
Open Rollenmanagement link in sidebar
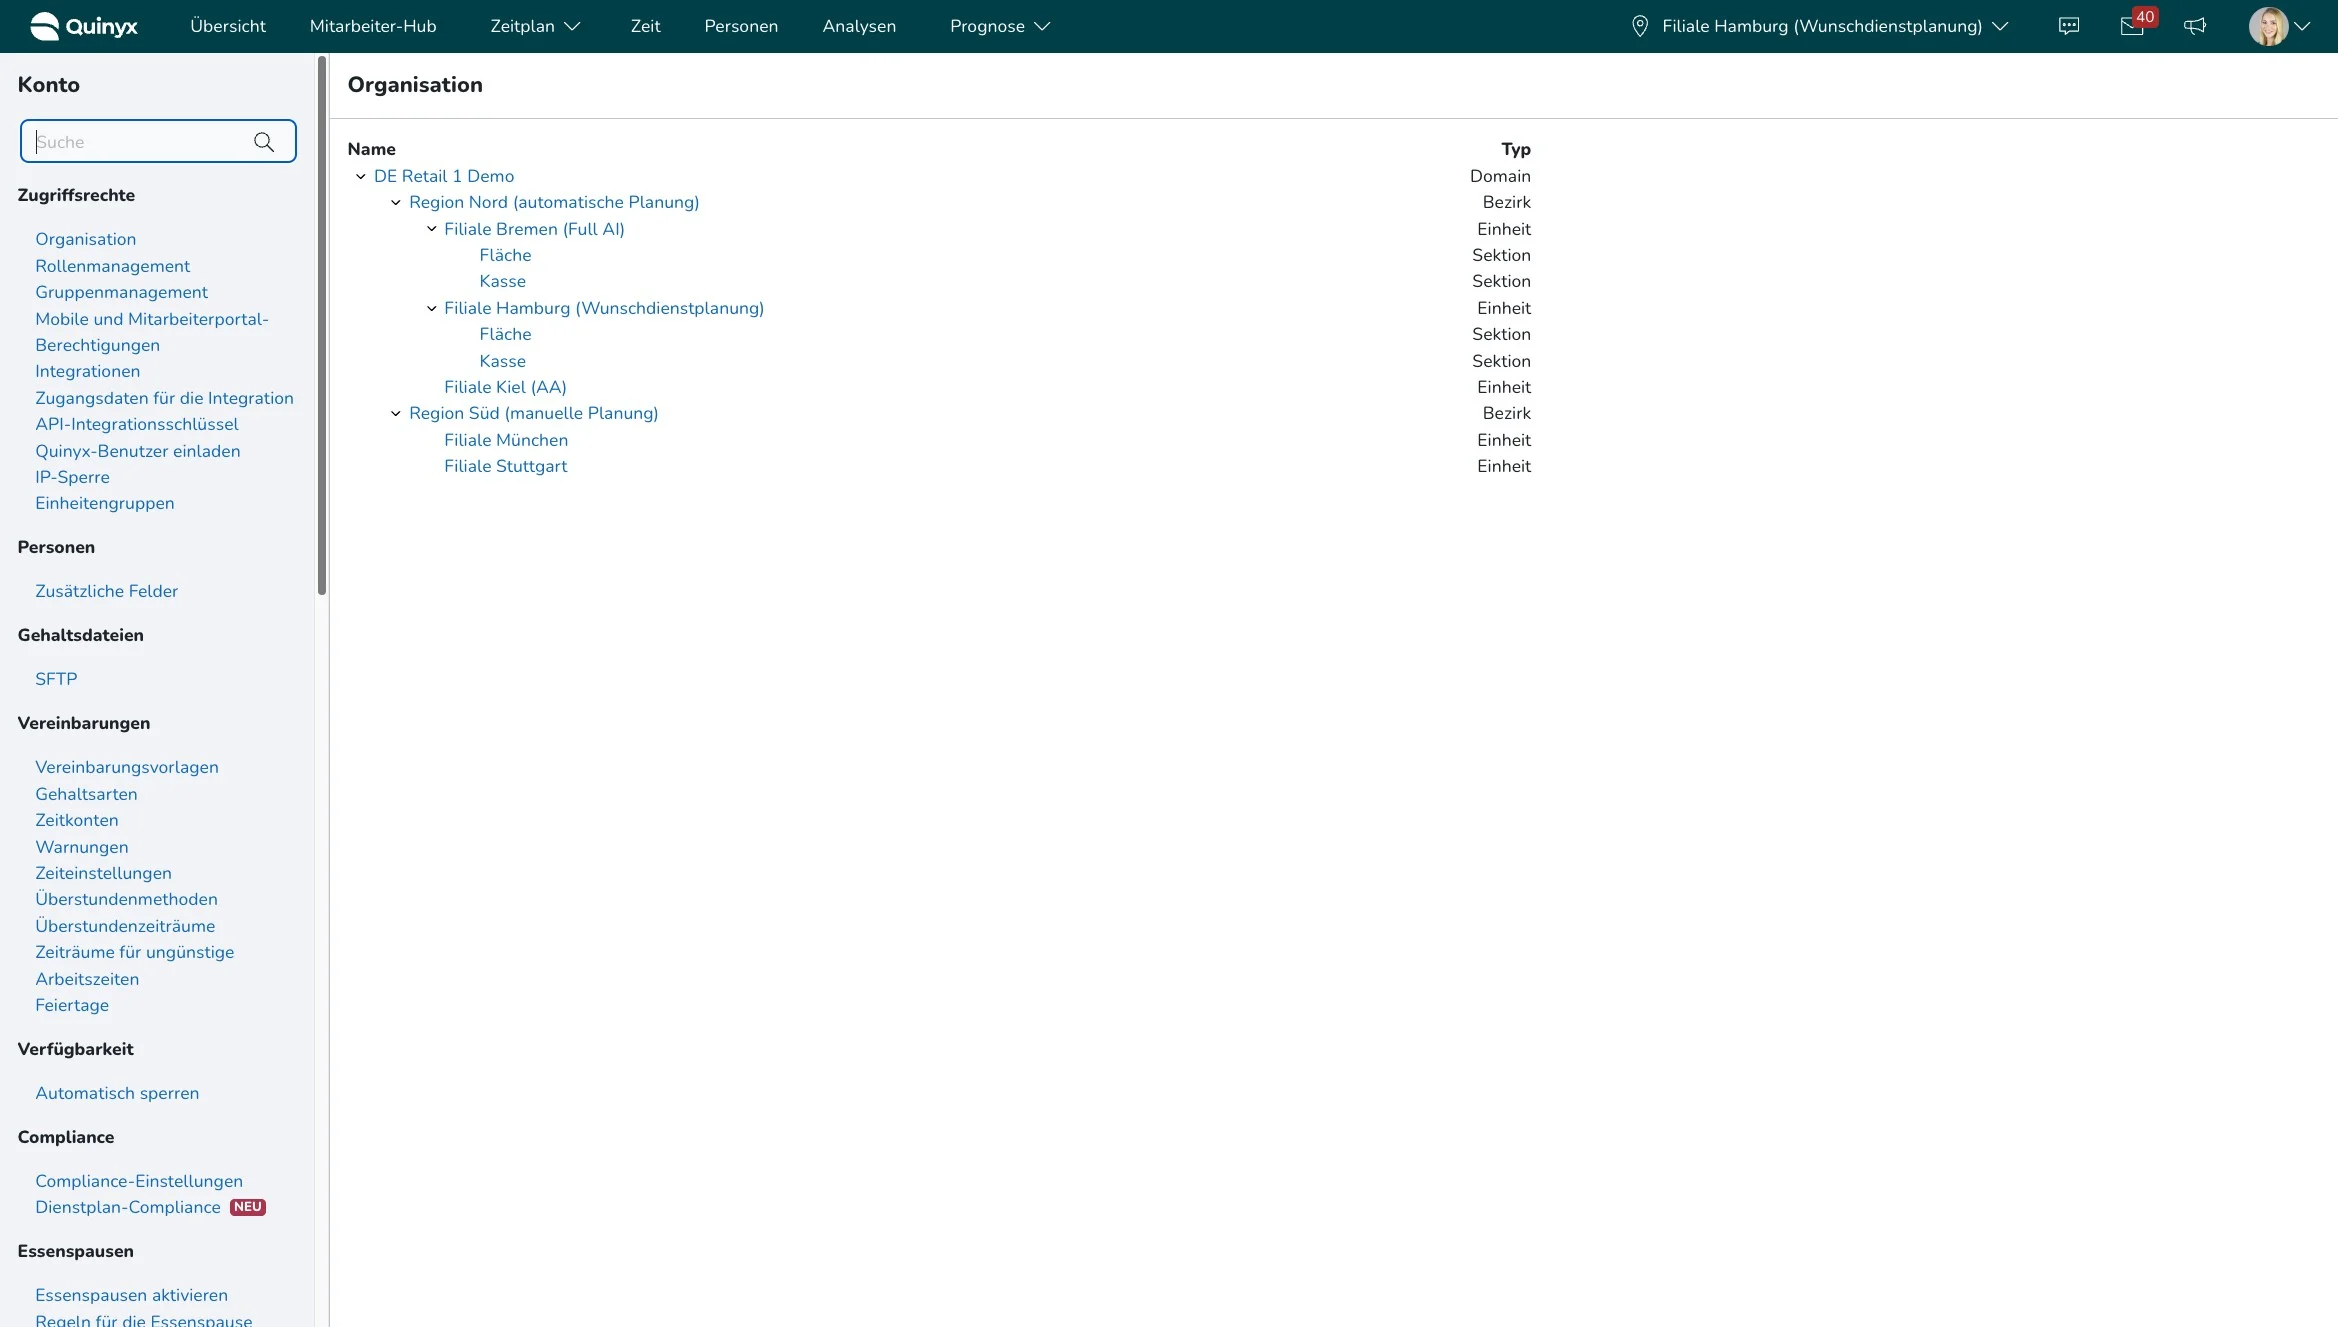coord(112,266)
